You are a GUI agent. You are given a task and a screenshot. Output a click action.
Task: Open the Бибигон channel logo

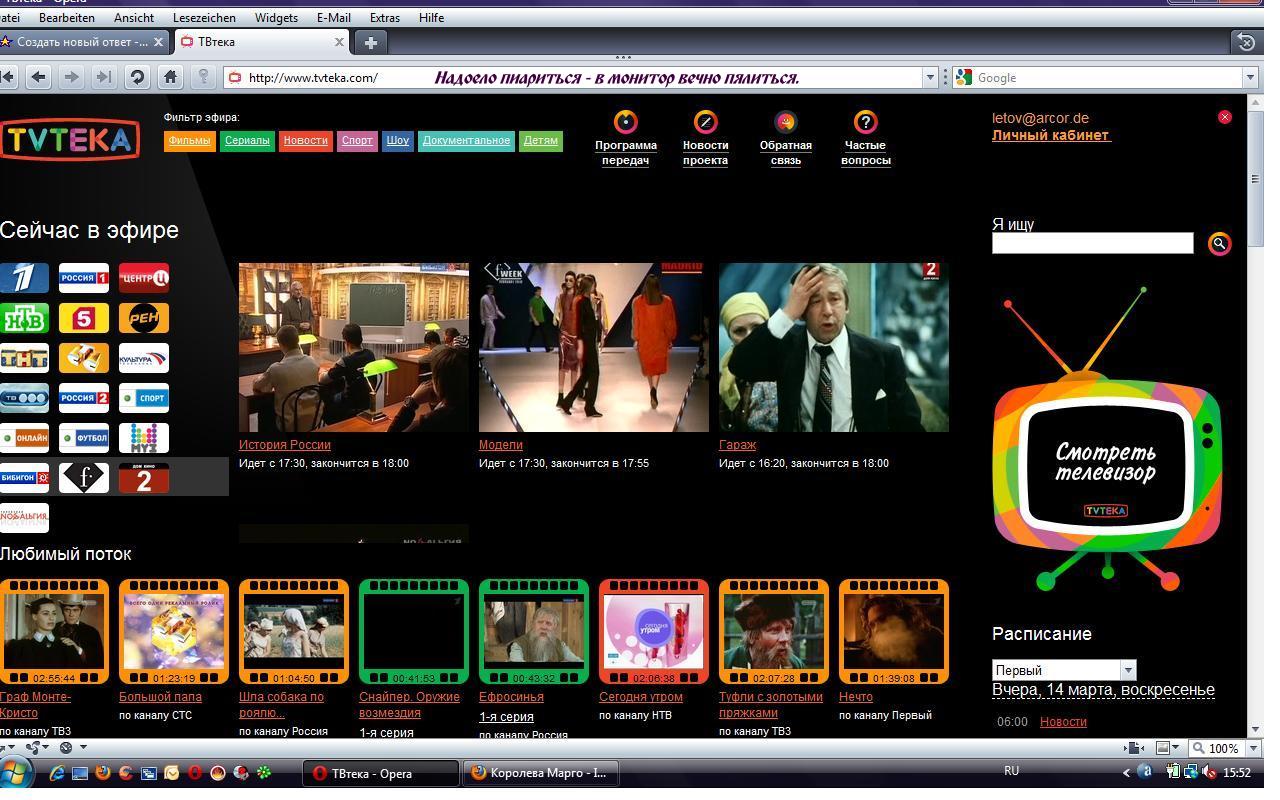pyautogui.click(x=24, y=478)
